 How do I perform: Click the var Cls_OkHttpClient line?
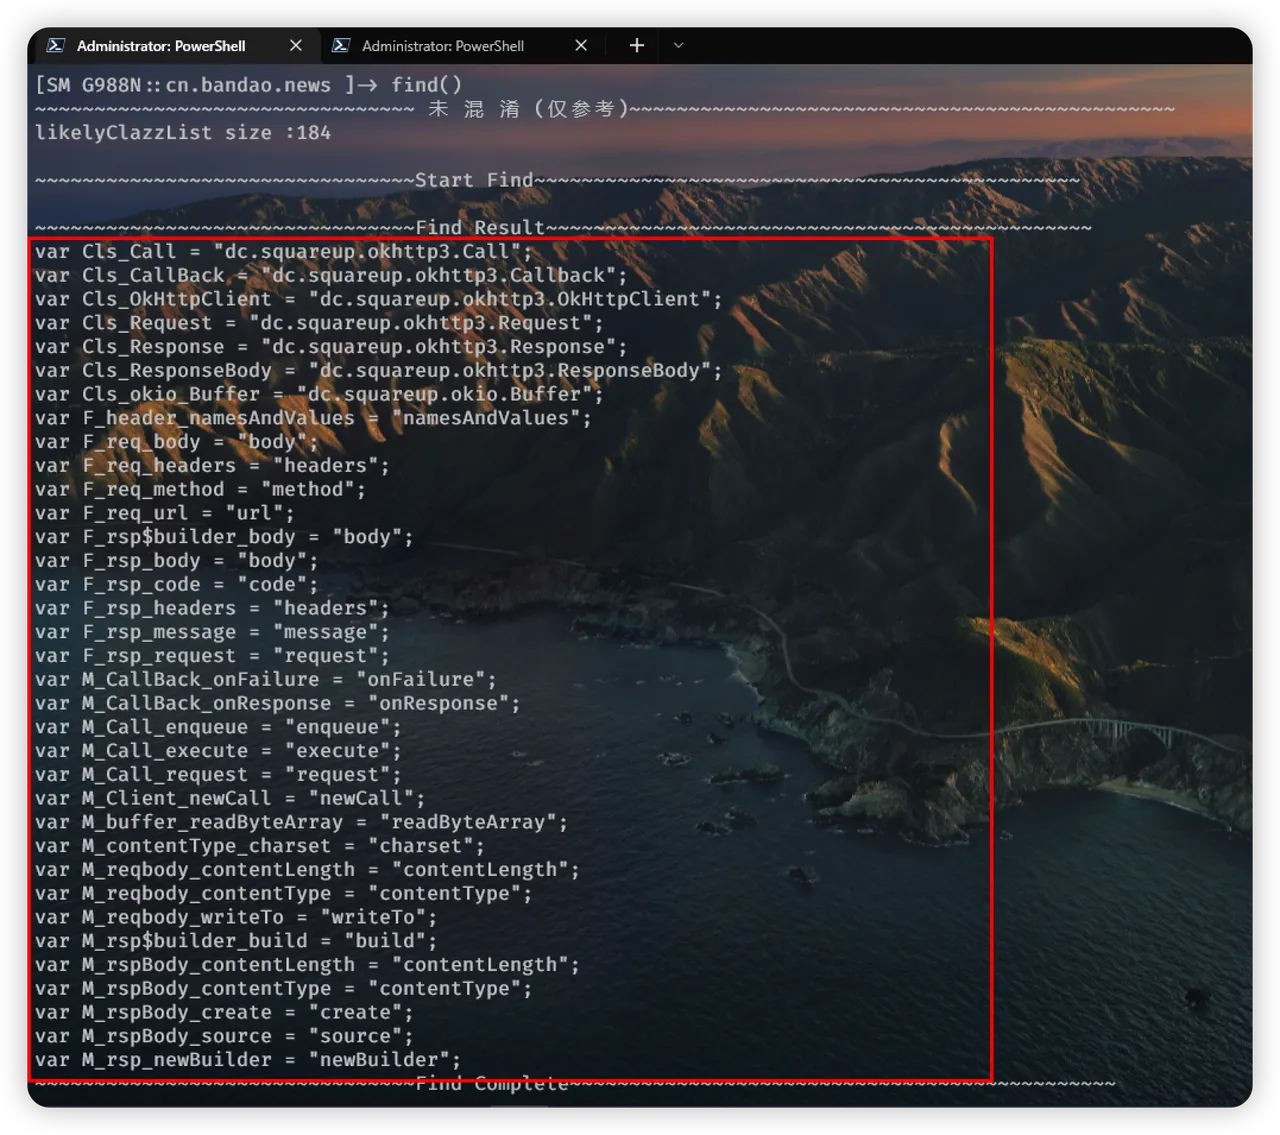pos(377,299)
